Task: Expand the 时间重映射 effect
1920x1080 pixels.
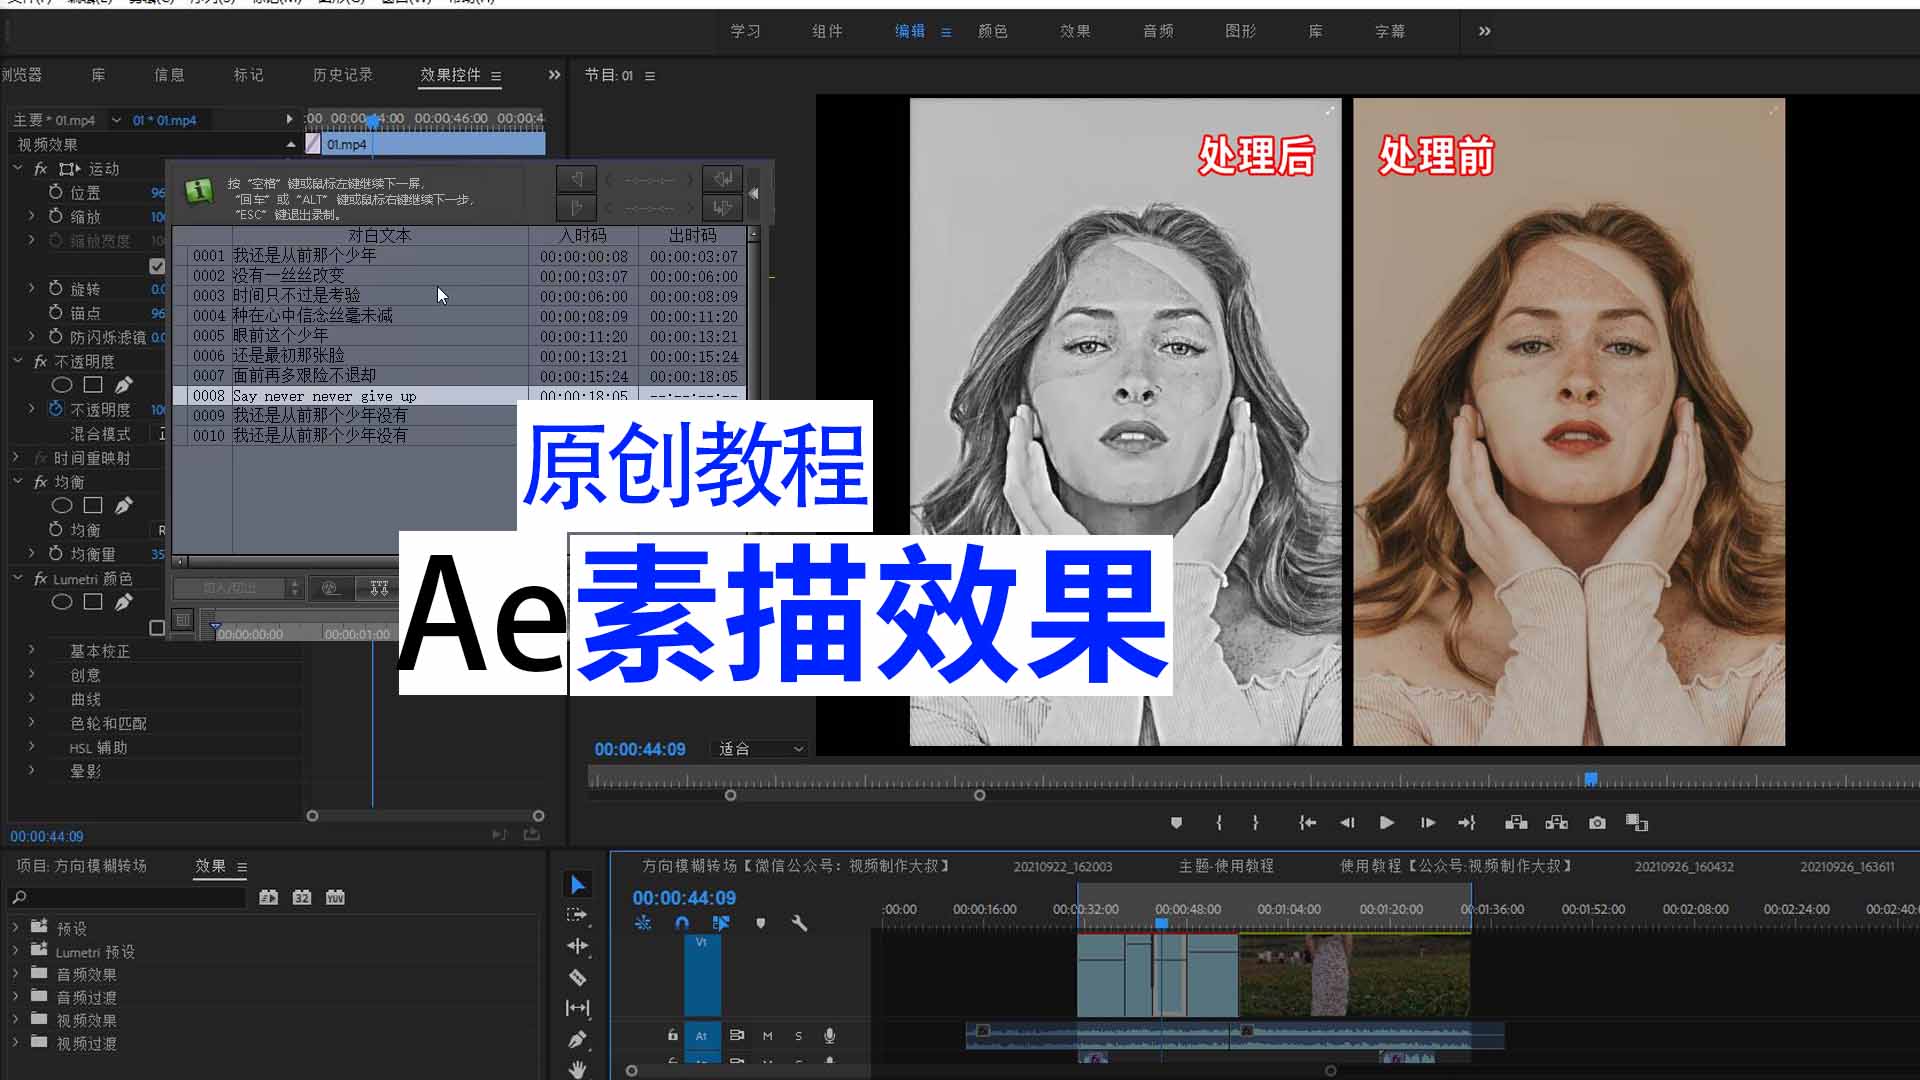Action: (17, 457)
